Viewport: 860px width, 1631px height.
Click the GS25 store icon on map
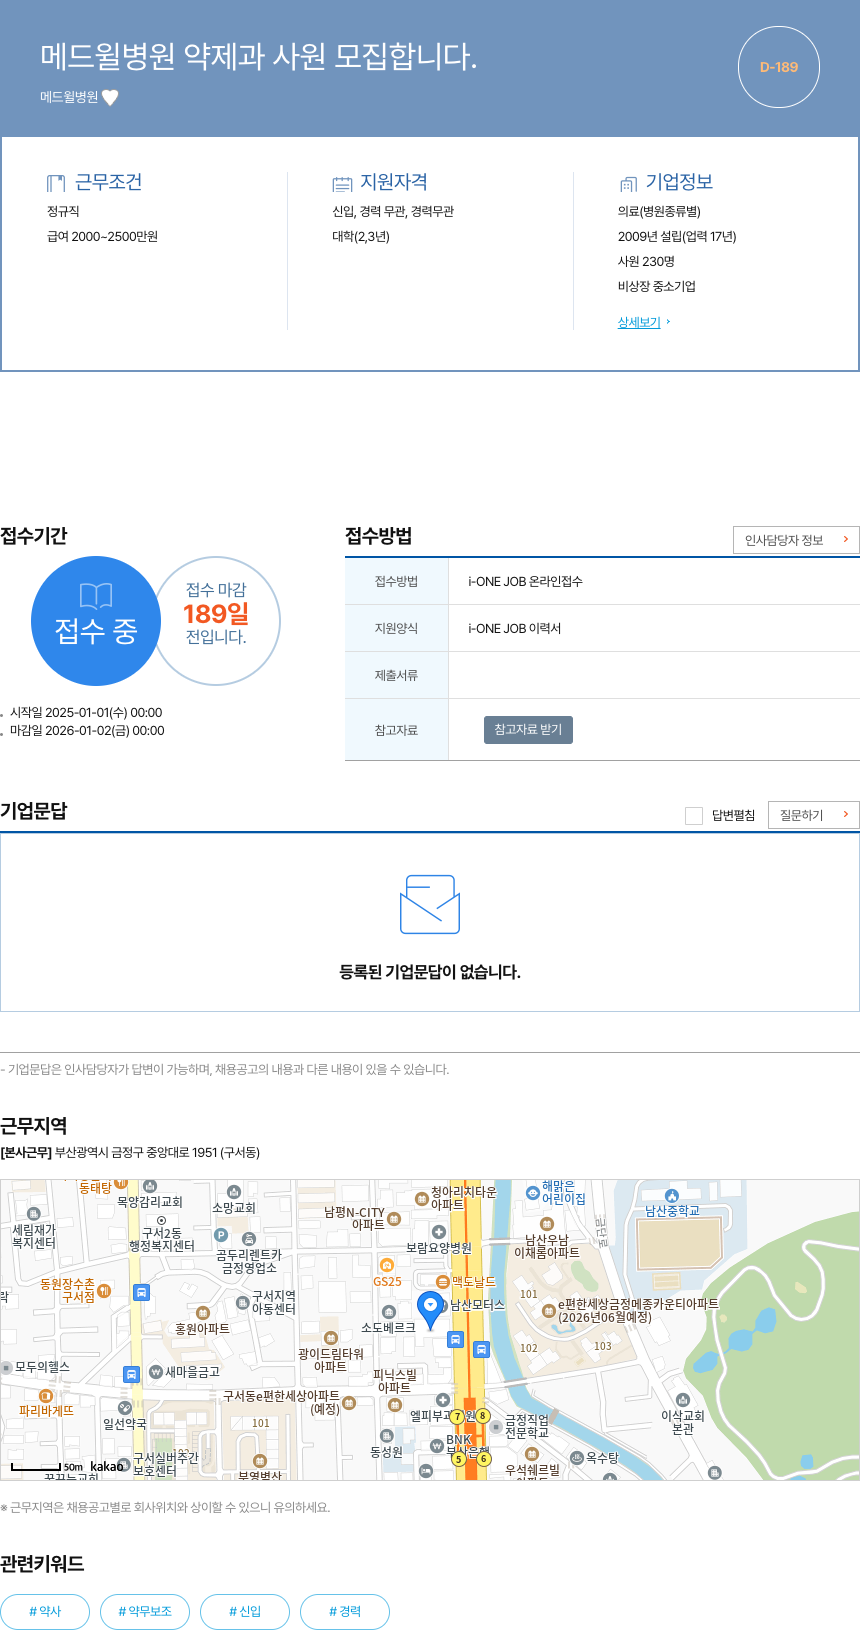[386, 1265]
